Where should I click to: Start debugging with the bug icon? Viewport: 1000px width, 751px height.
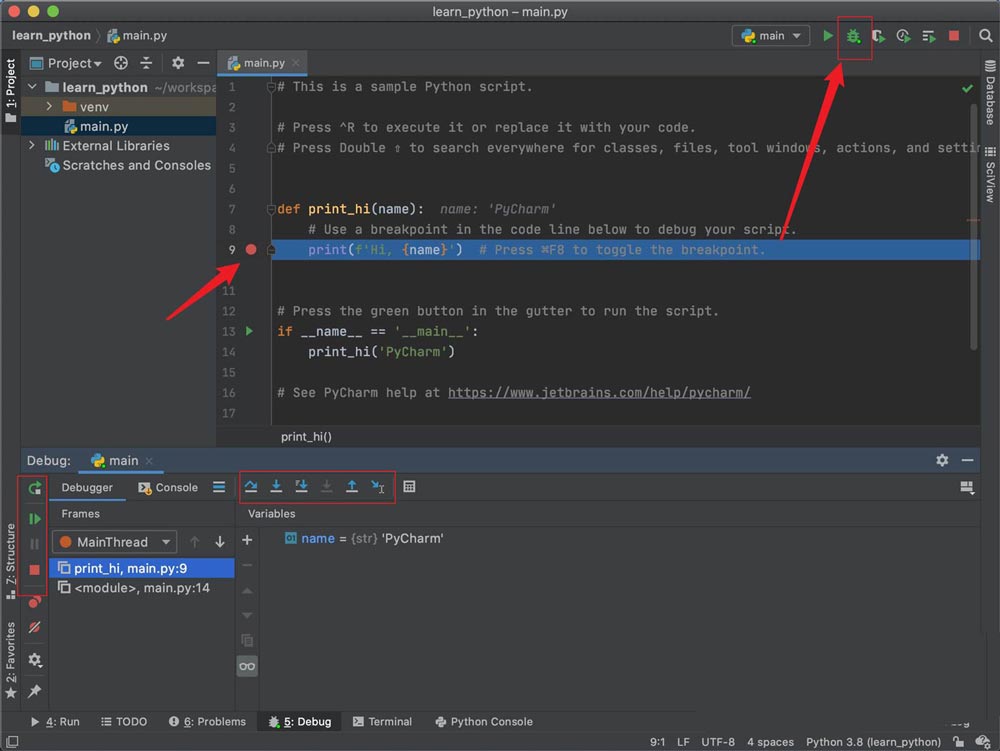[853, 36]
